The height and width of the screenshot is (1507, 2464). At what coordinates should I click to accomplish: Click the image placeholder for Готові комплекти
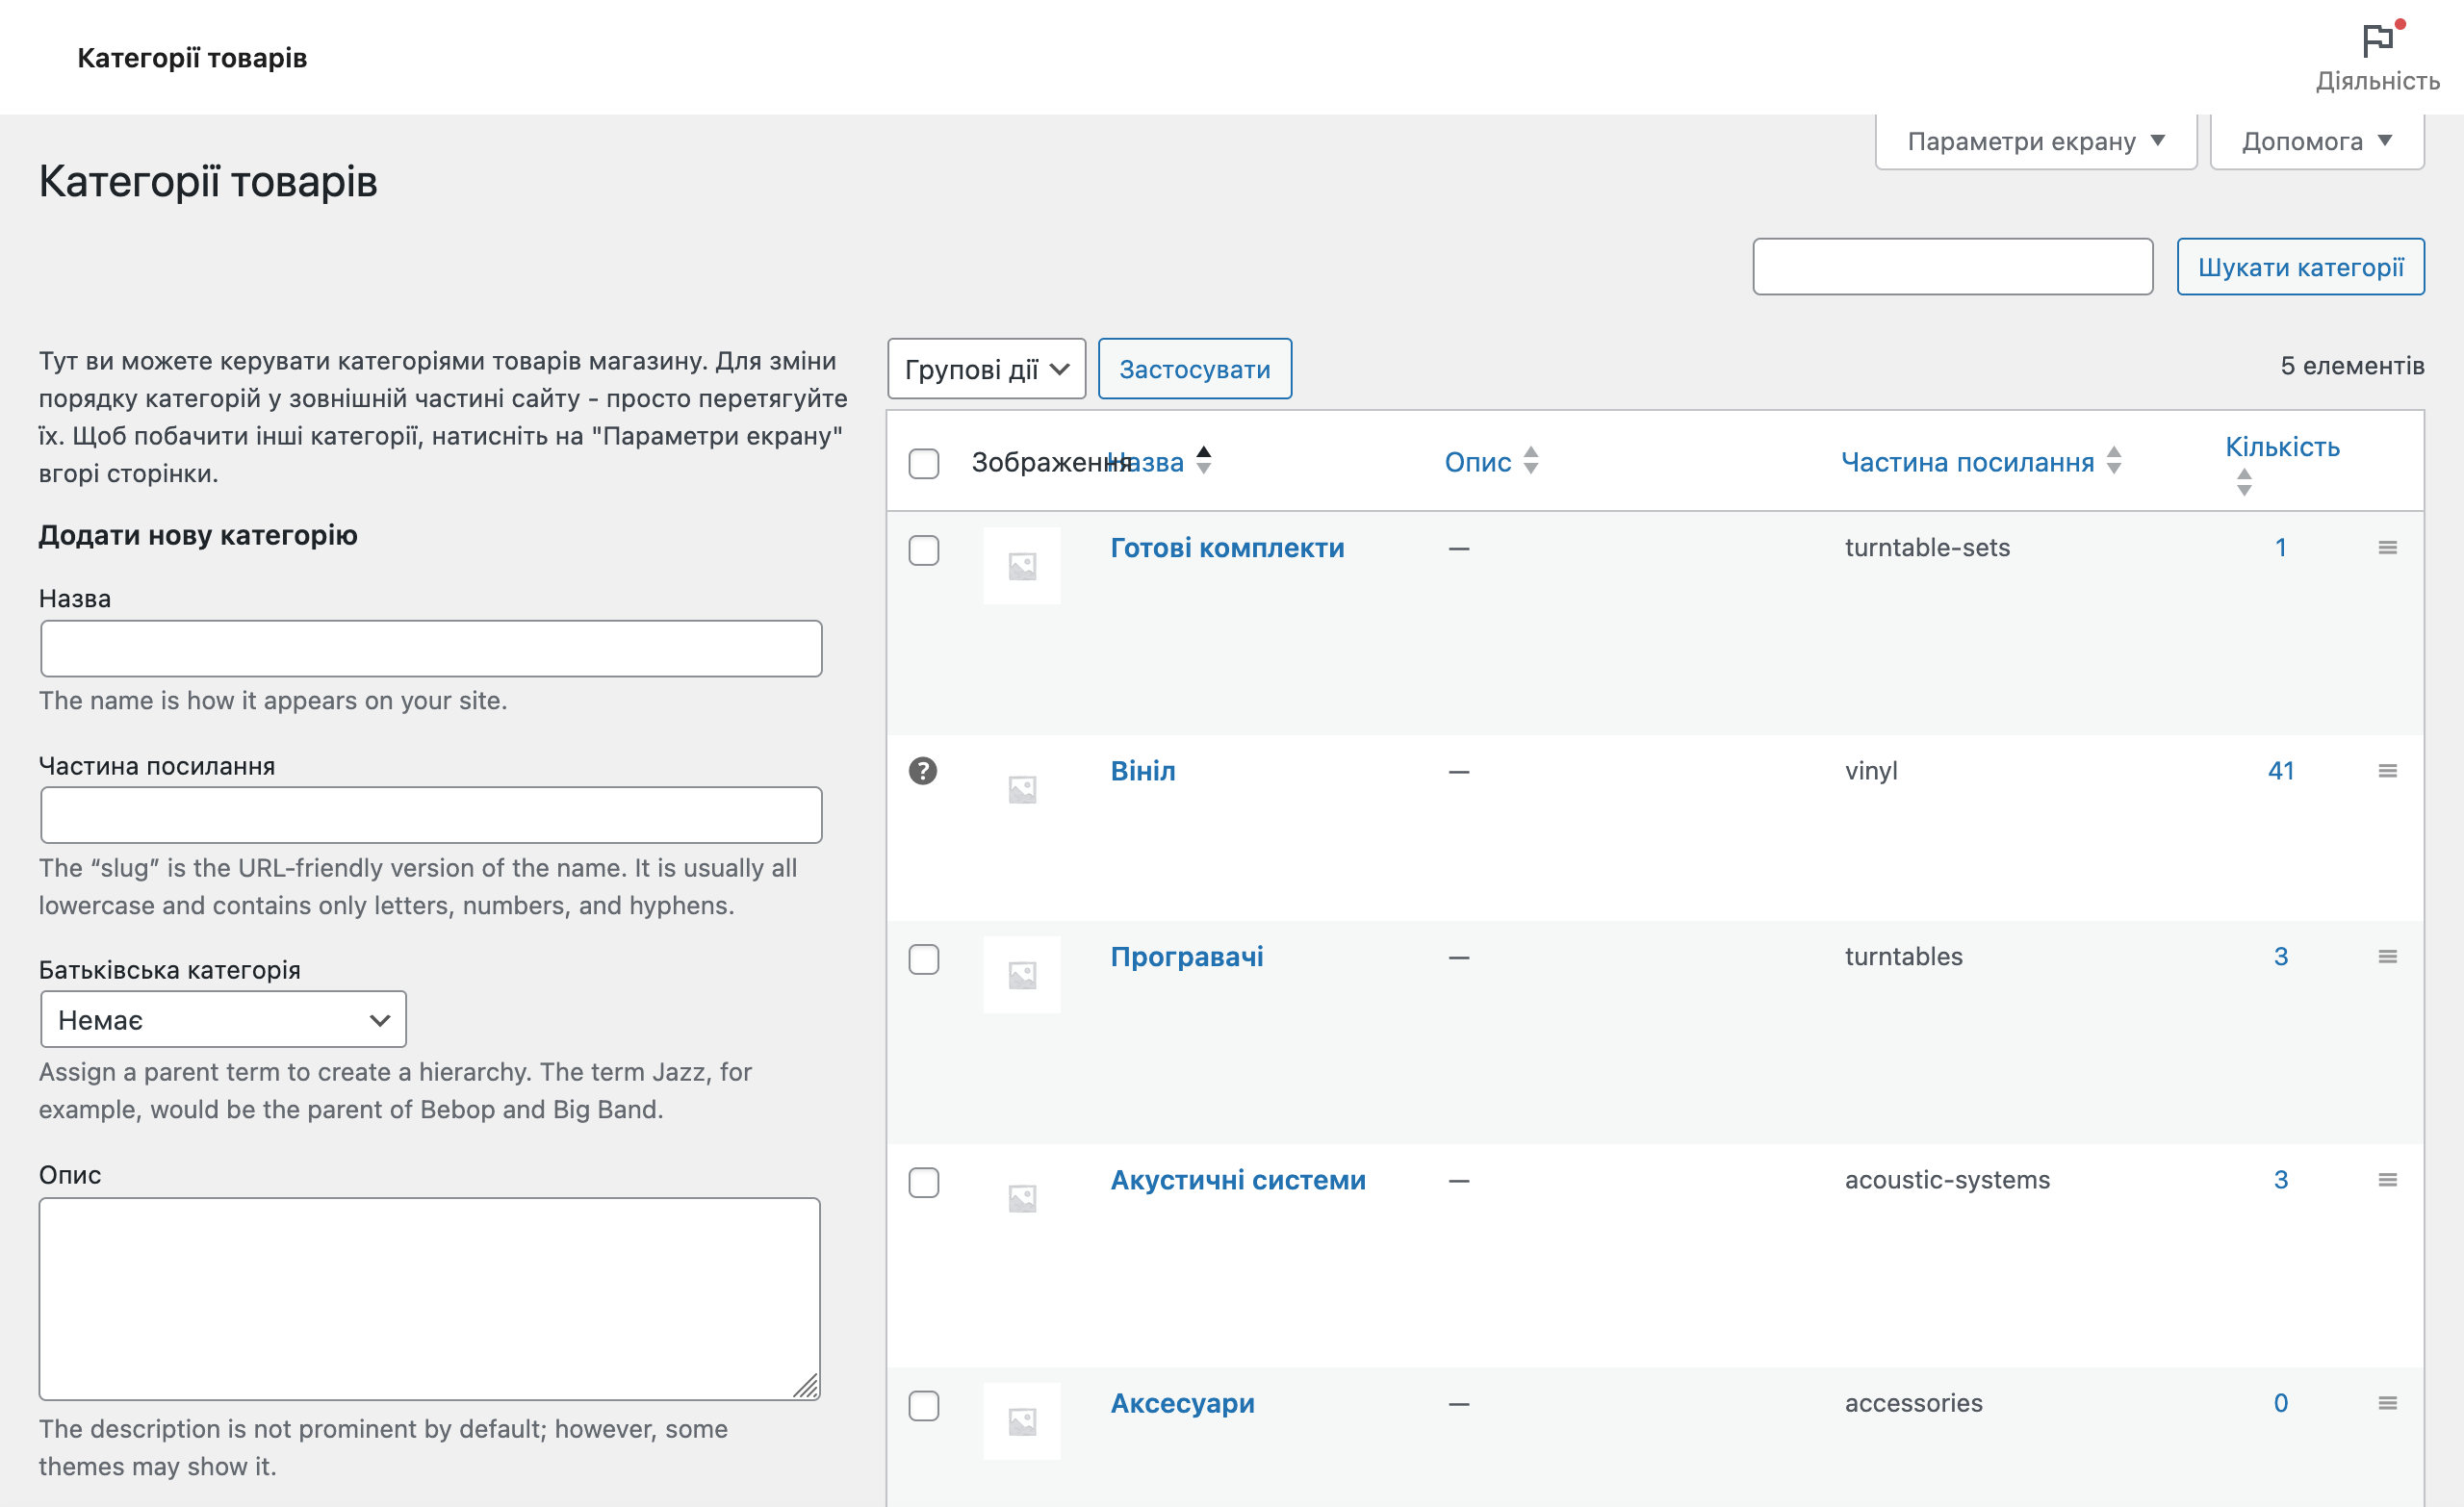pos(1022,565)
